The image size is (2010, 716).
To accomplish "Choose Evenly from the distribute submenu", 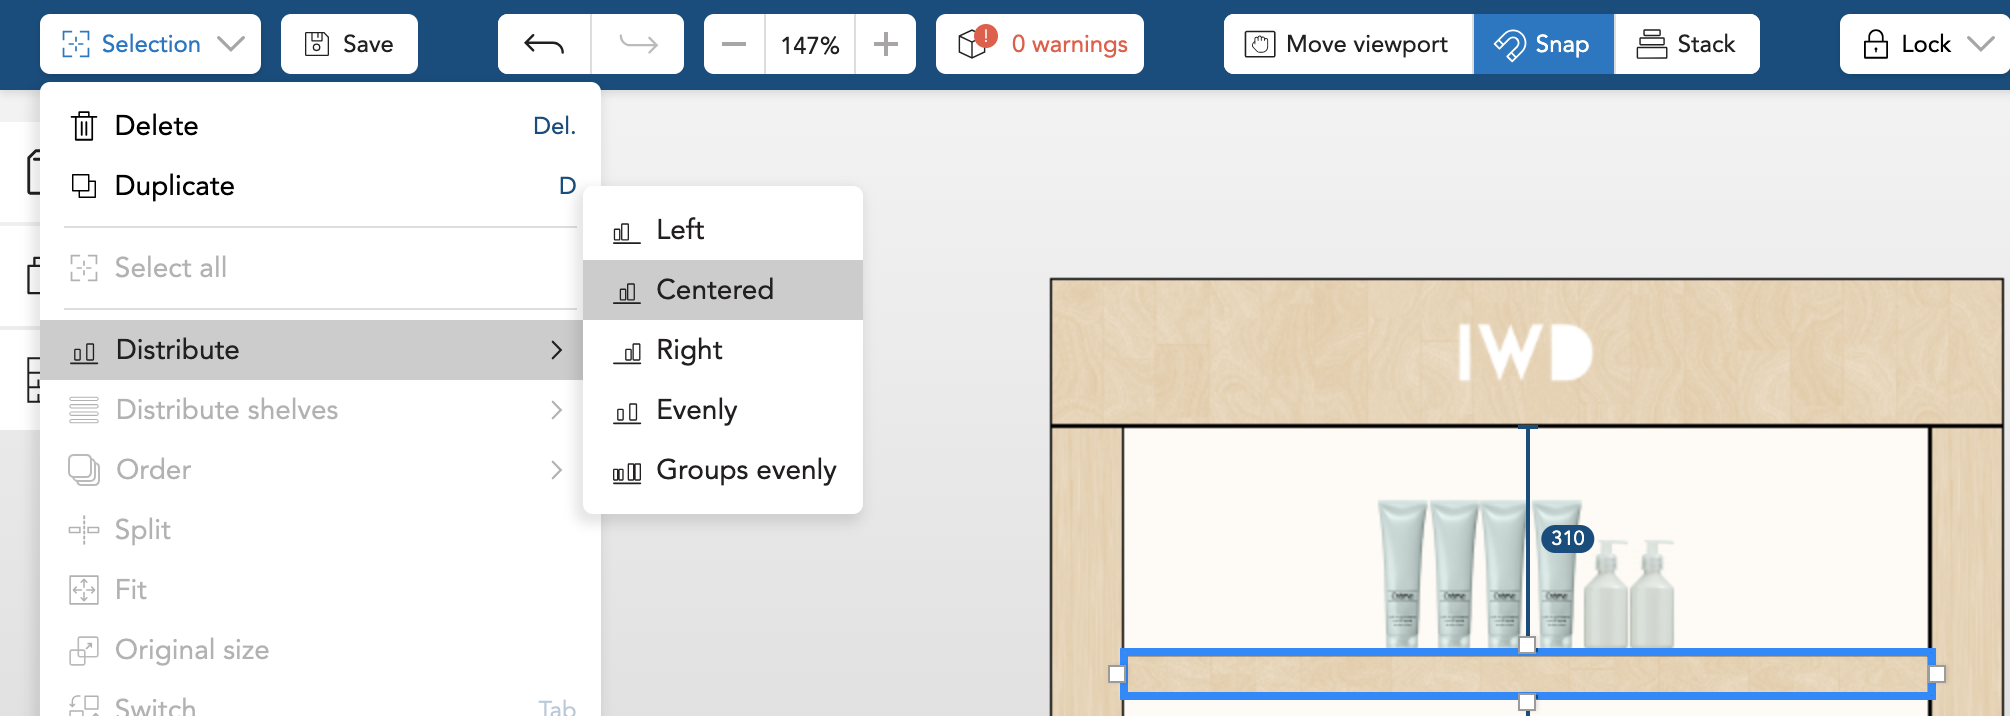I will [x=696, y=410].
